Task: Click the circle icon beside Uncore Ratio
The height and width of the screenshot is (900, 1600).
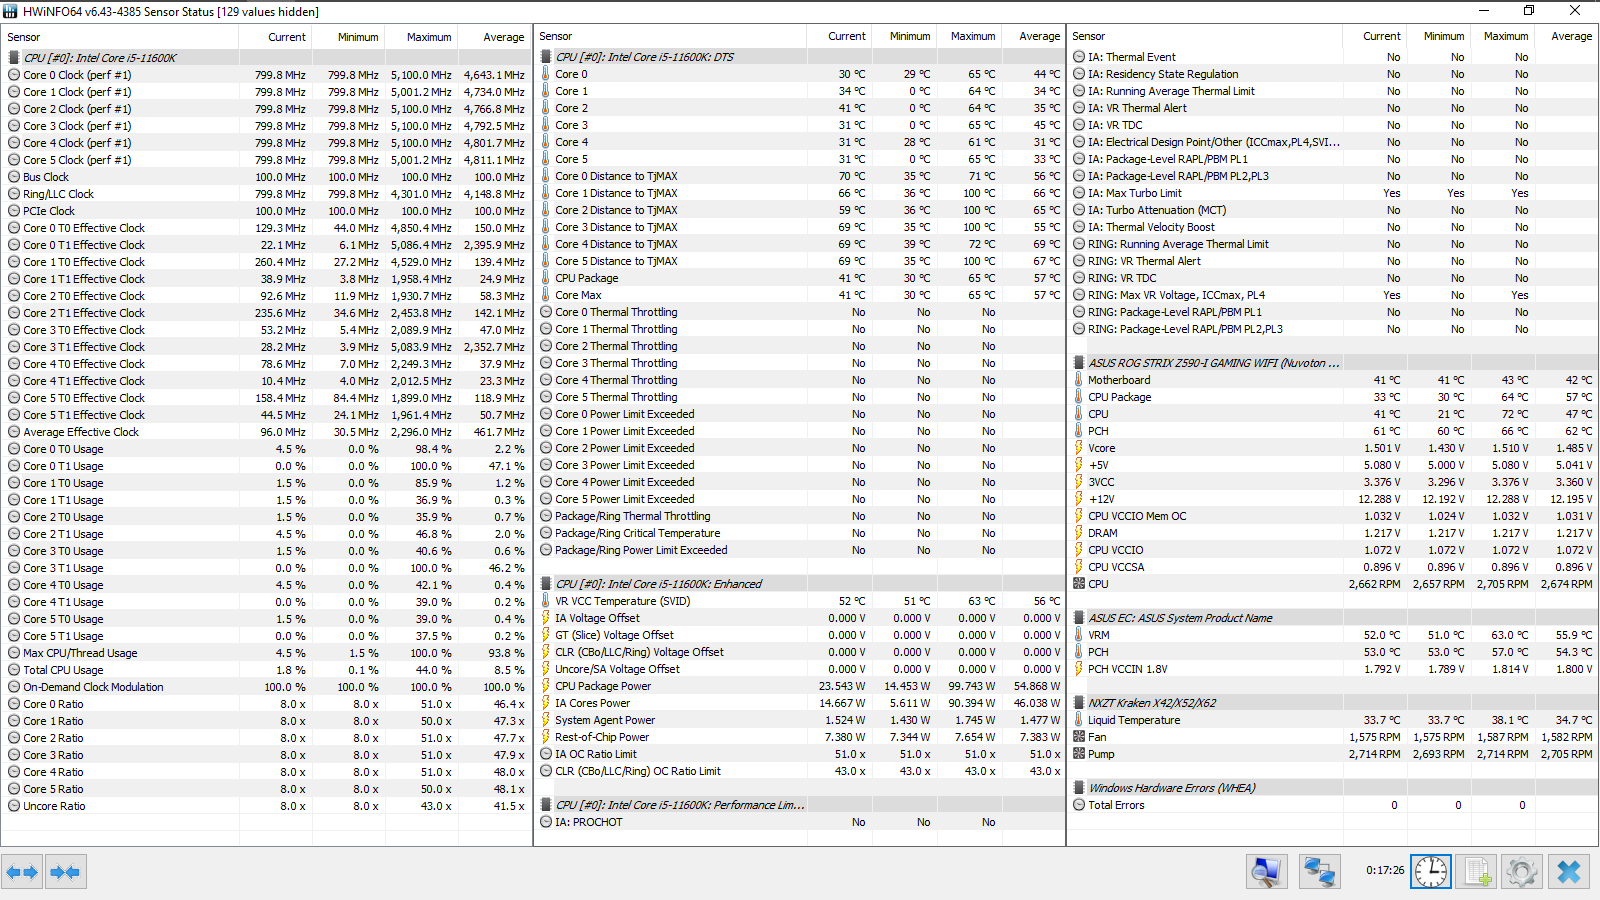Action: [x=14, y=806]
